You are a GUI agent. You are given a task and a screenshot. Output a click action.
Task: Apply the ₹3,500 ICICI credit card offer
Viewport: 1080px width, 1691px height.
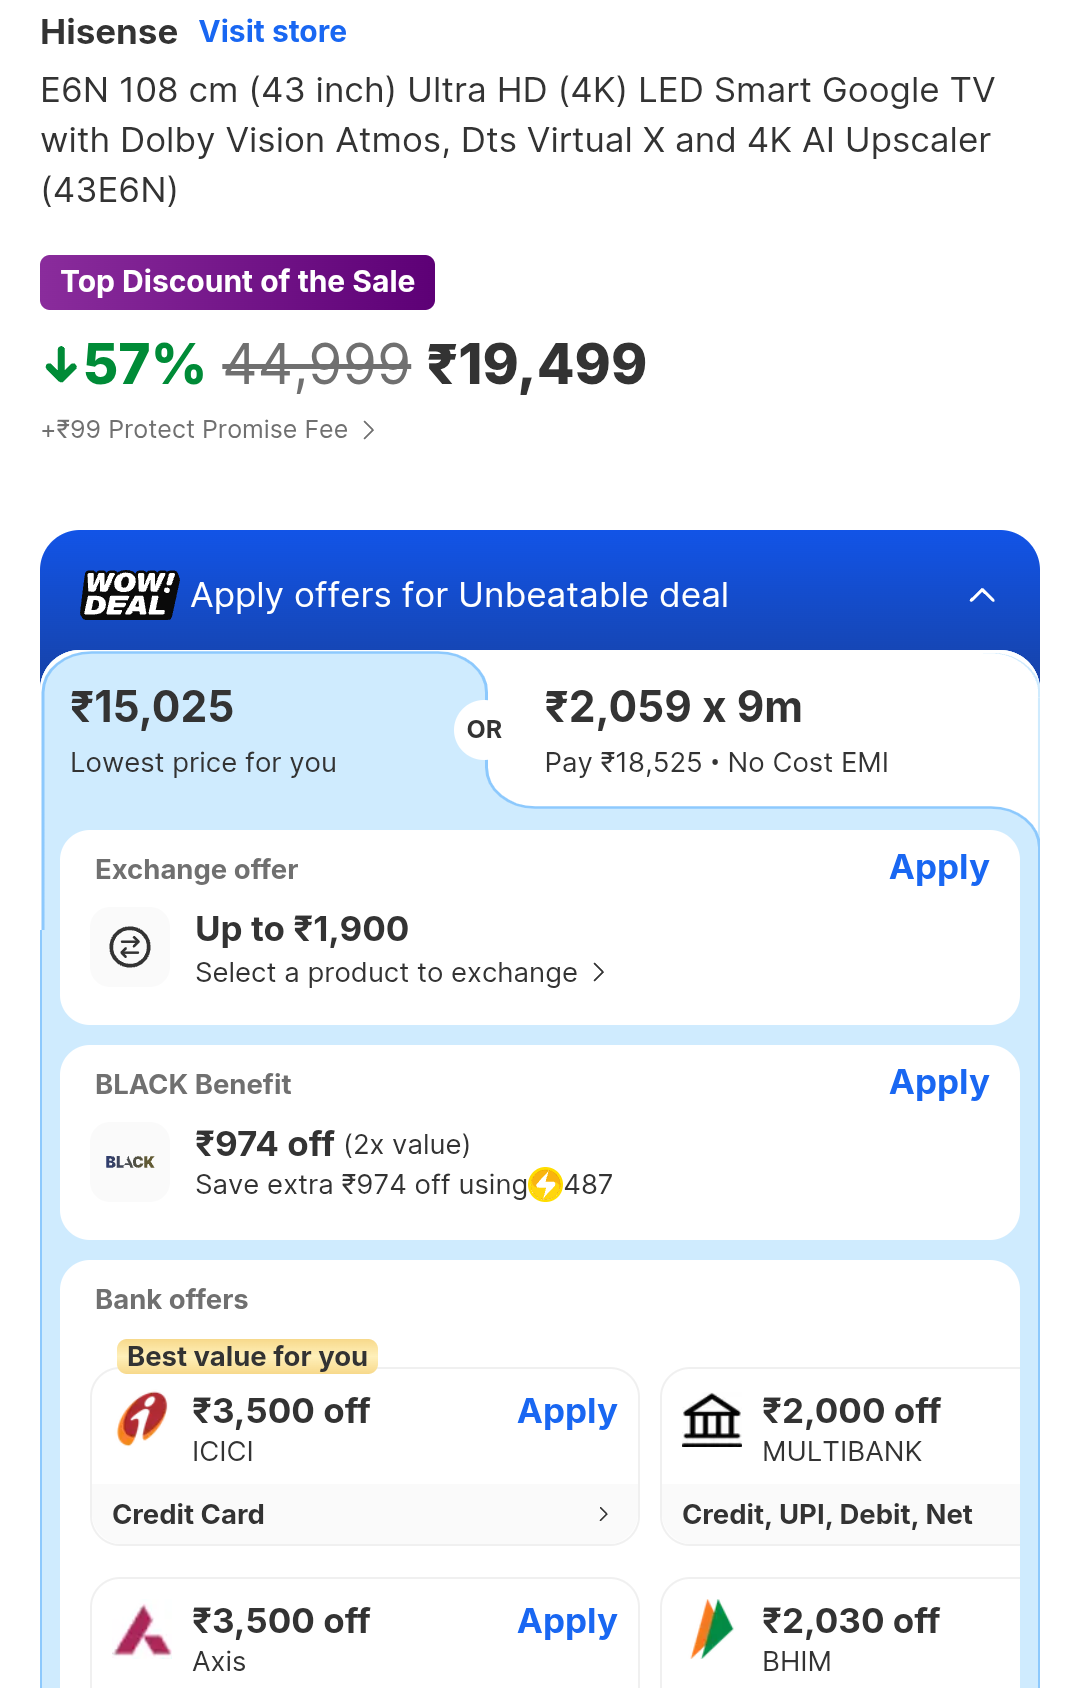tap(566, 1411)
